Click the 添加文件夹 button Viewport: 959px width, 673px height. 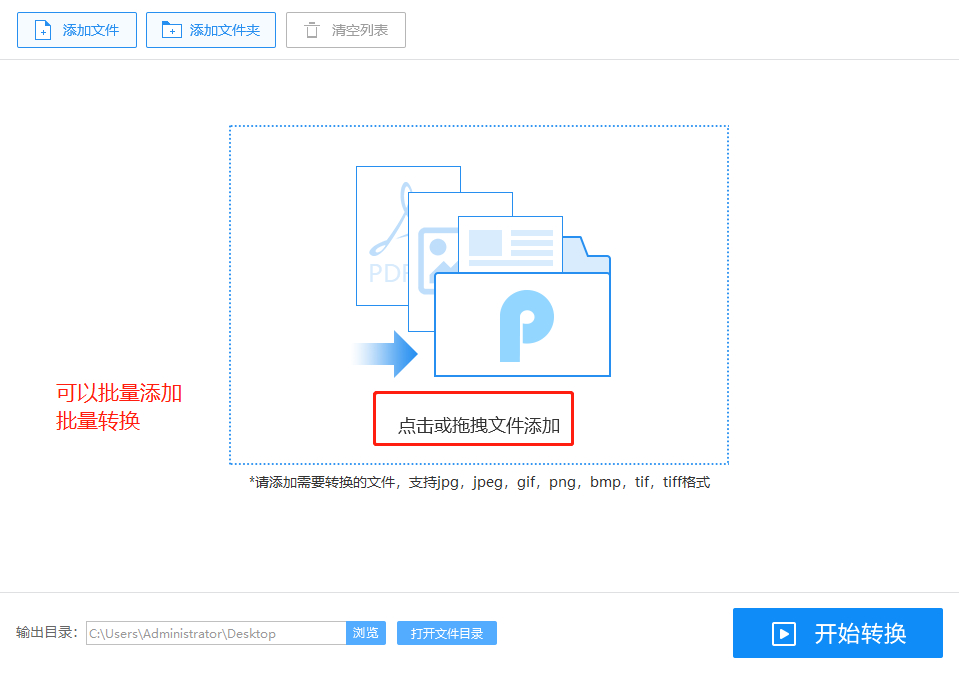(211, 30)
